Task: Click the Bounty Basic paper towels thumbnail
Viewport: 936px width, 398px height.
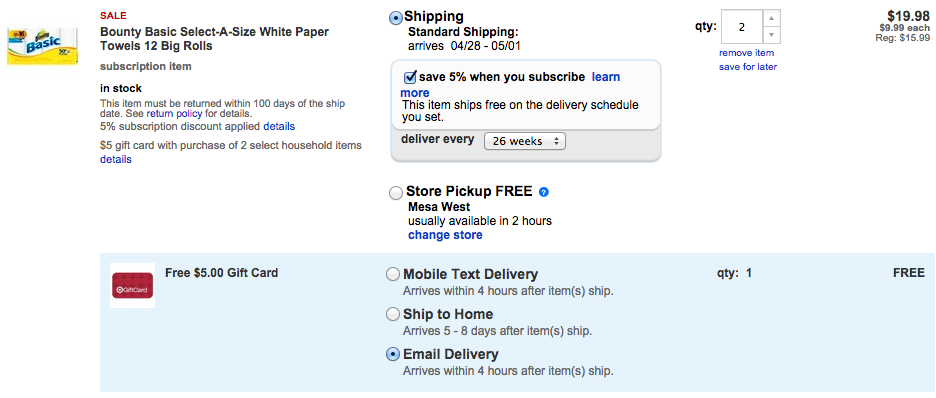Action: coord(42,47)
